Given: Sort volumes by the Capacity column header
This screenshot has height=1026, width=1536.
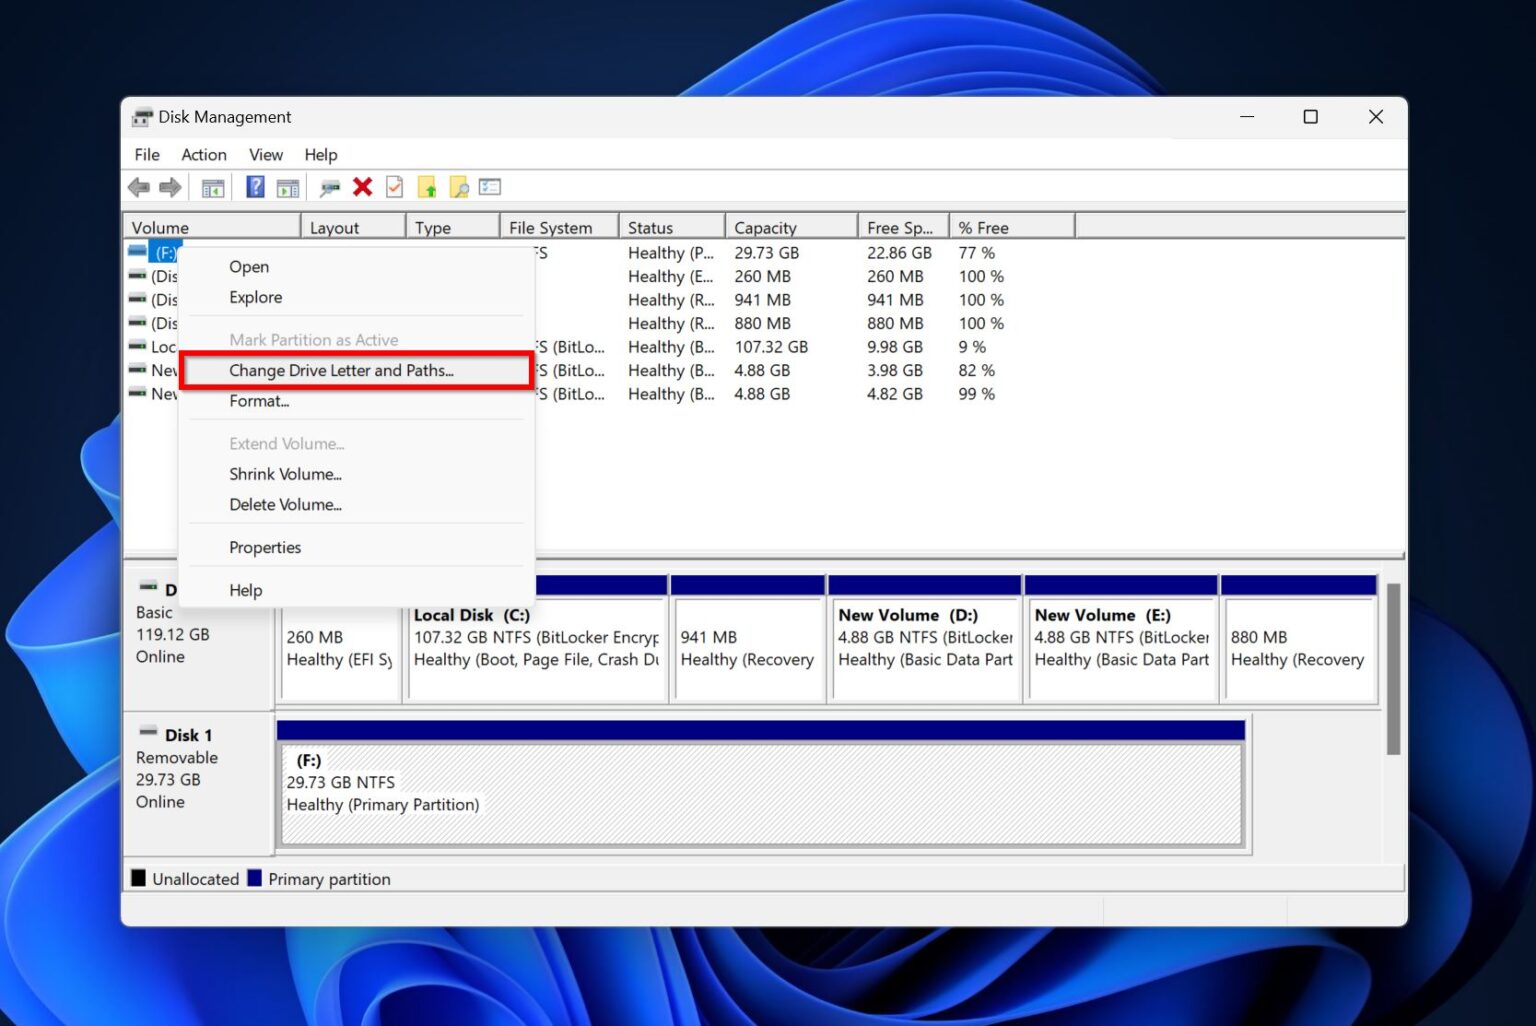Looking at the screenshot, I should 765,226.
